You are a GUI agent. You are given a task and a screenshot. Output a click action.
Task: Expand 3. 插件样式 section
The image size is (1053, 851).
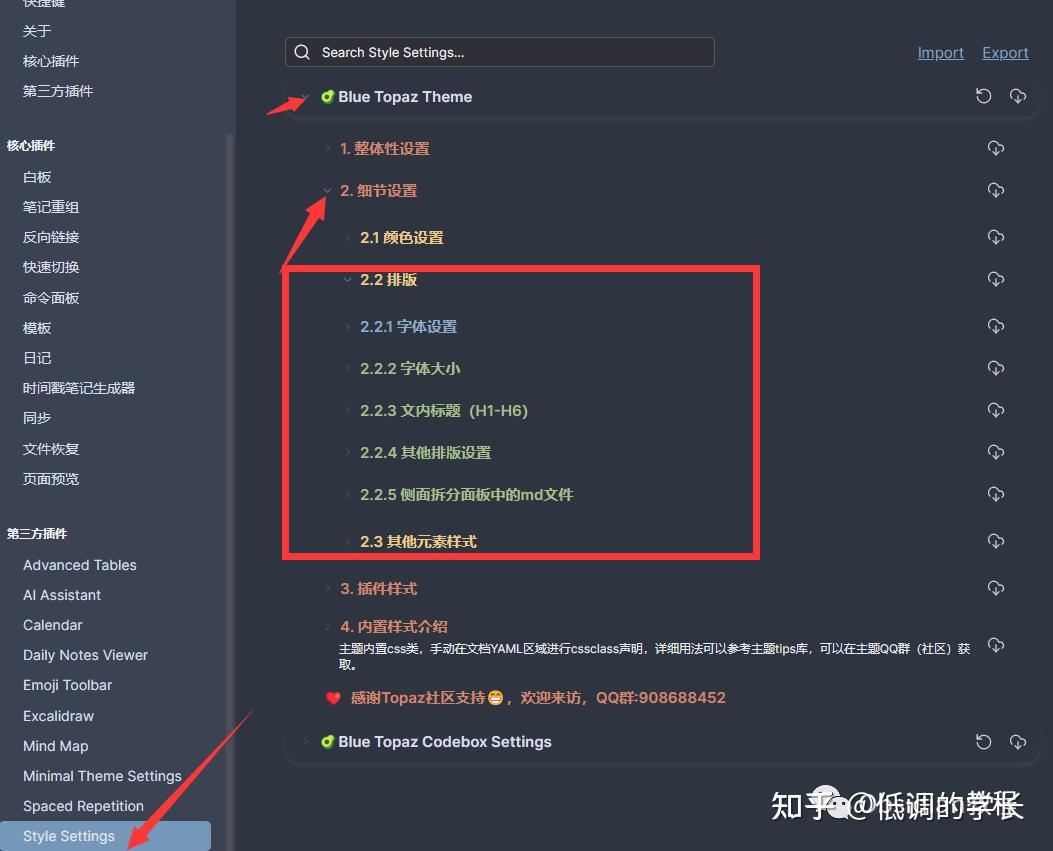pos(327,588)
